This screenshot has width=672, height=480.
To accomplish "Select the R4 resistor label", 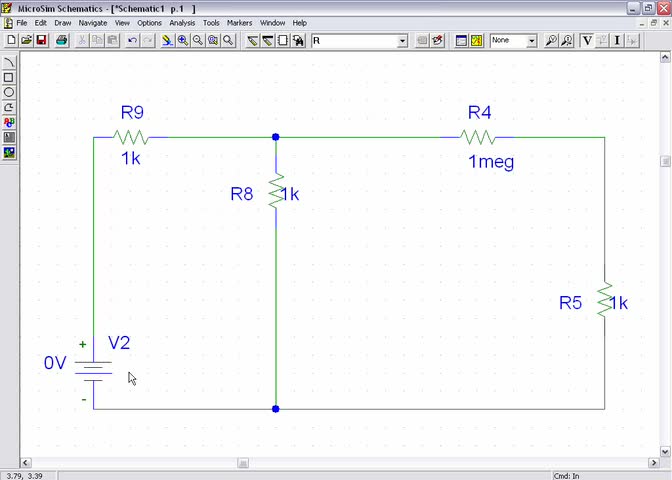I will pyautogui.click(x=480, y=112).
